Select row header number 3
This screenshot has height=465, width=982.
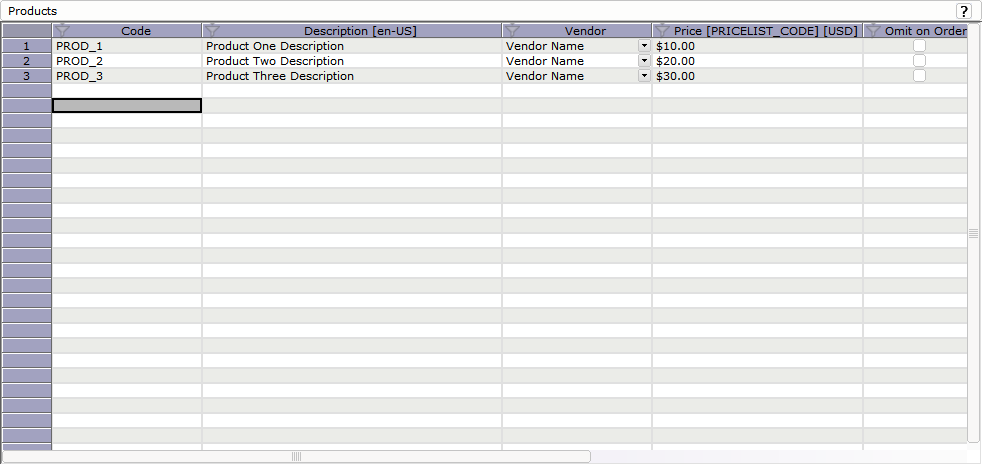(x=26, y=76)
